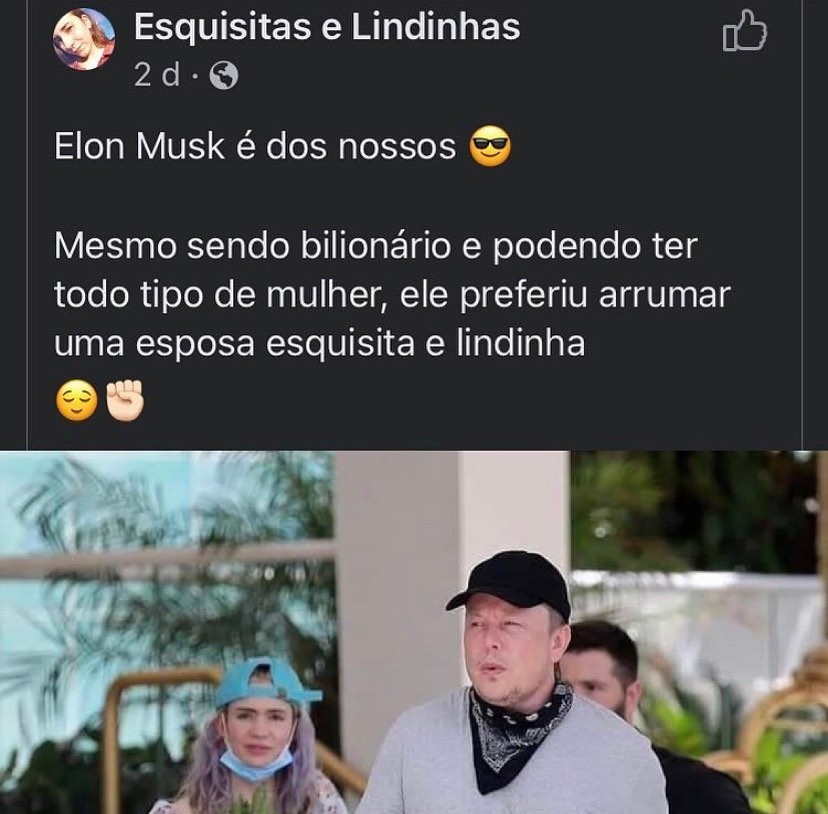Click the sunglasses emoji after "nossos"
828x814 pixels.
pyautogui.click(x=491, y=146)
